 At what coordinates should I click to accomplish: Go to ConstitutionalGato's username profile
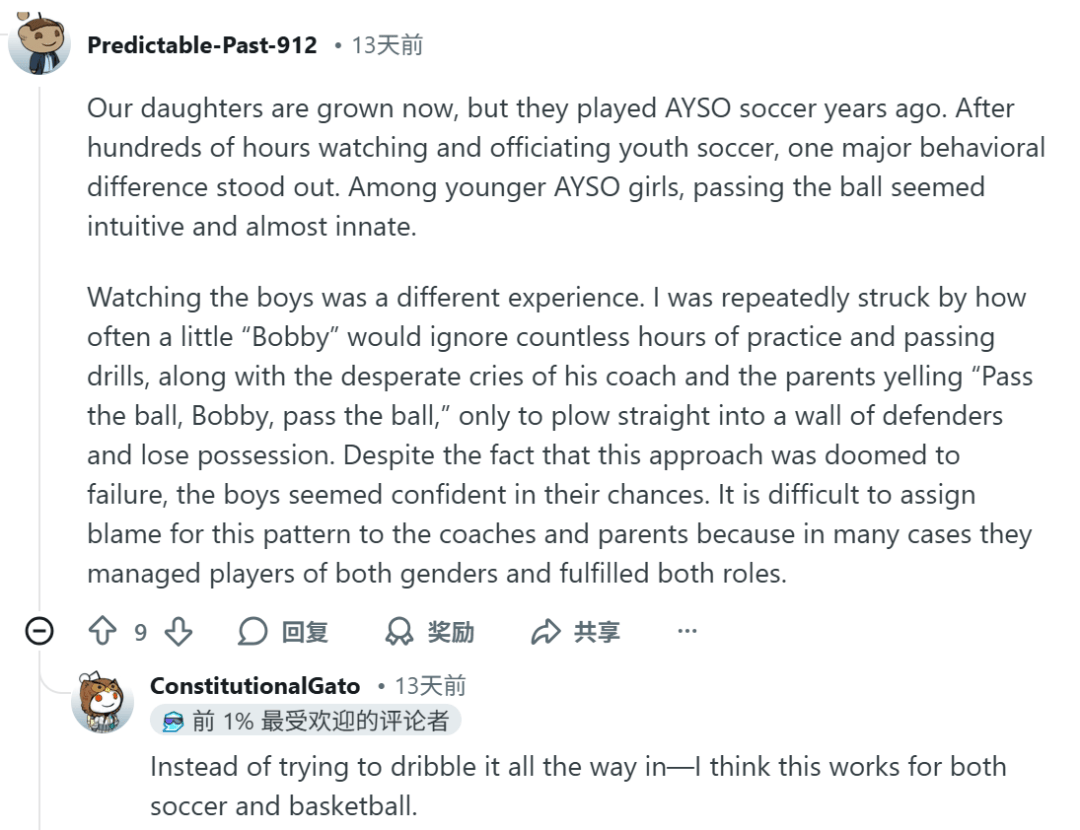tap(255, 686)
